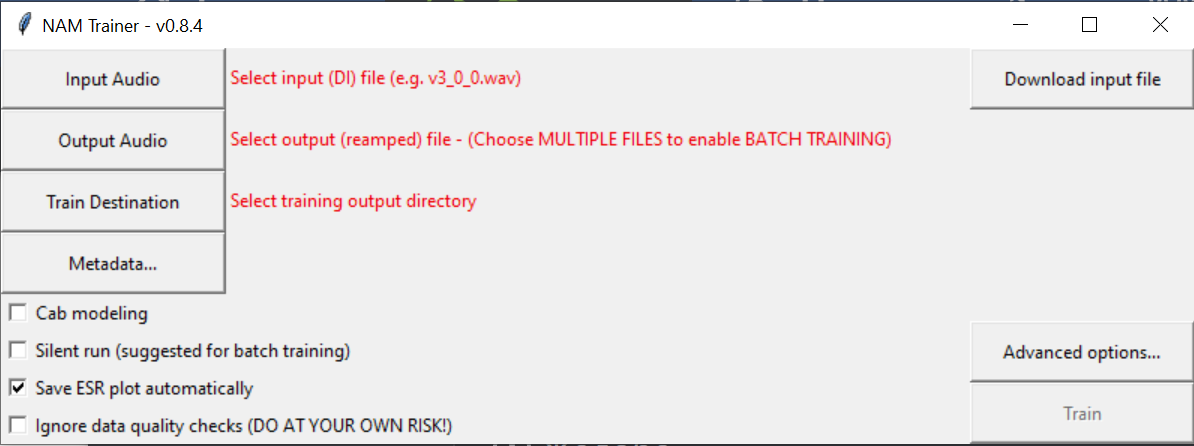Click the red 'Select input (DI) file' text
Screen dimensions: 1194x446
click(375, 79)
